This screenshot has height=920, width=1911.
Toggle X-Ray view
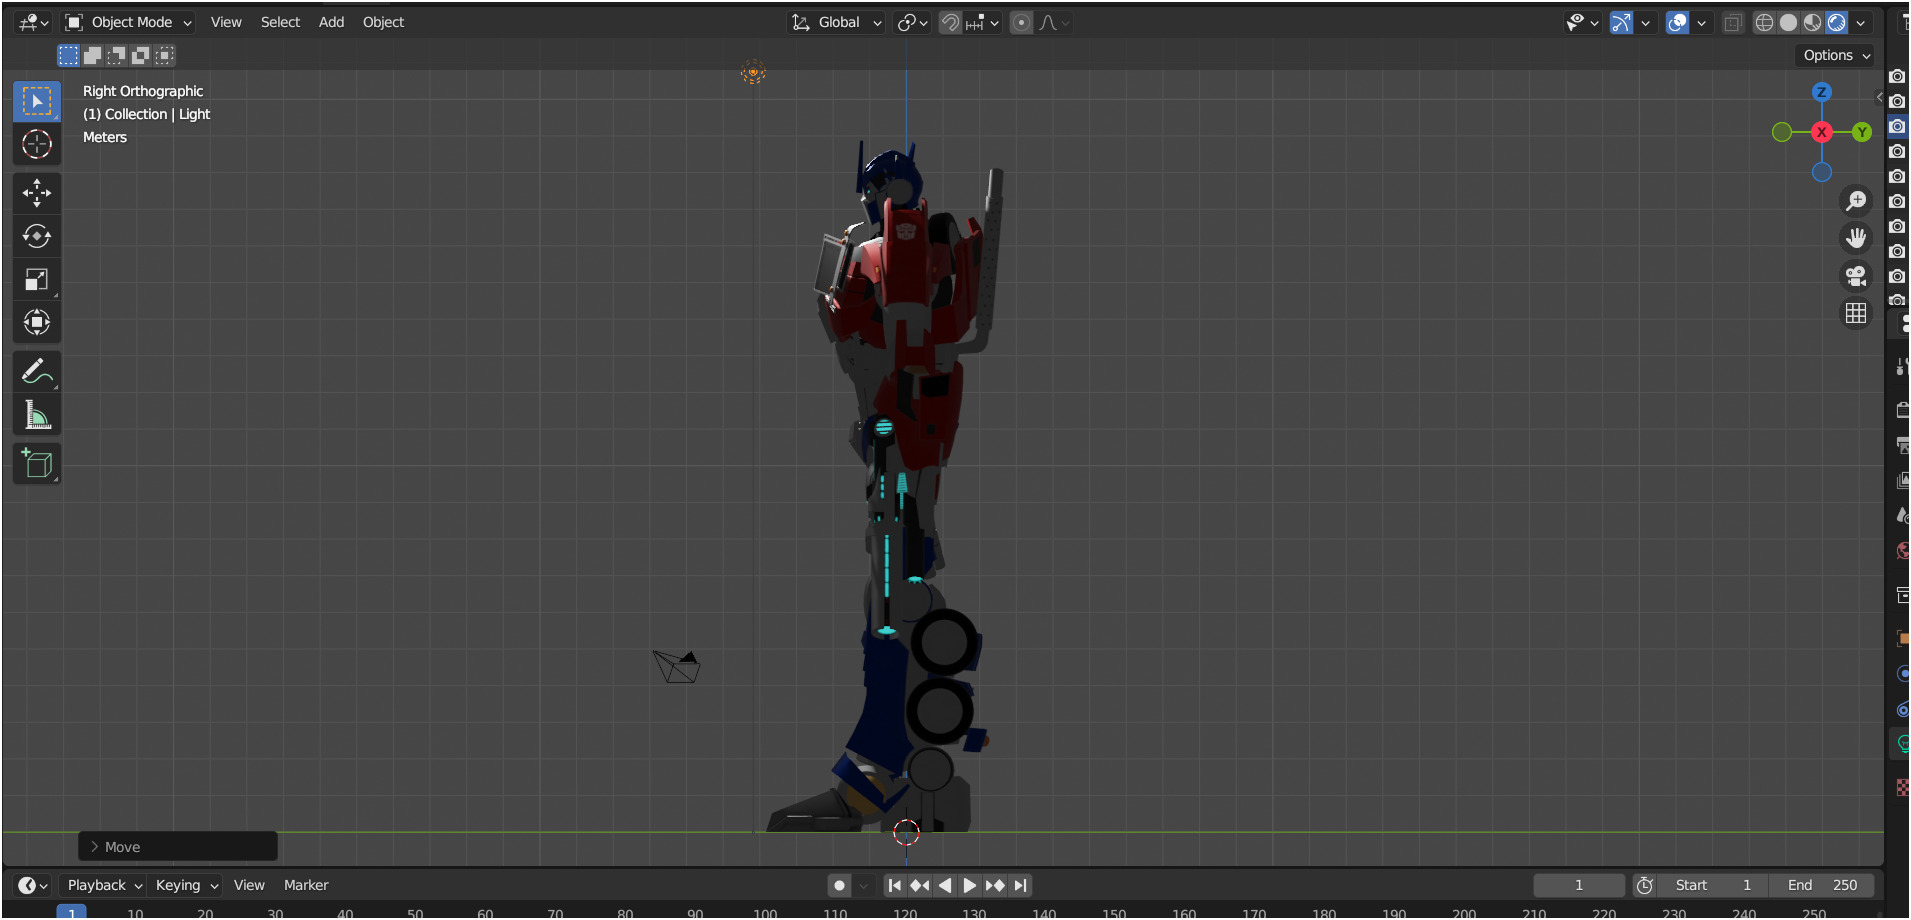click(x=1733, y=22)
